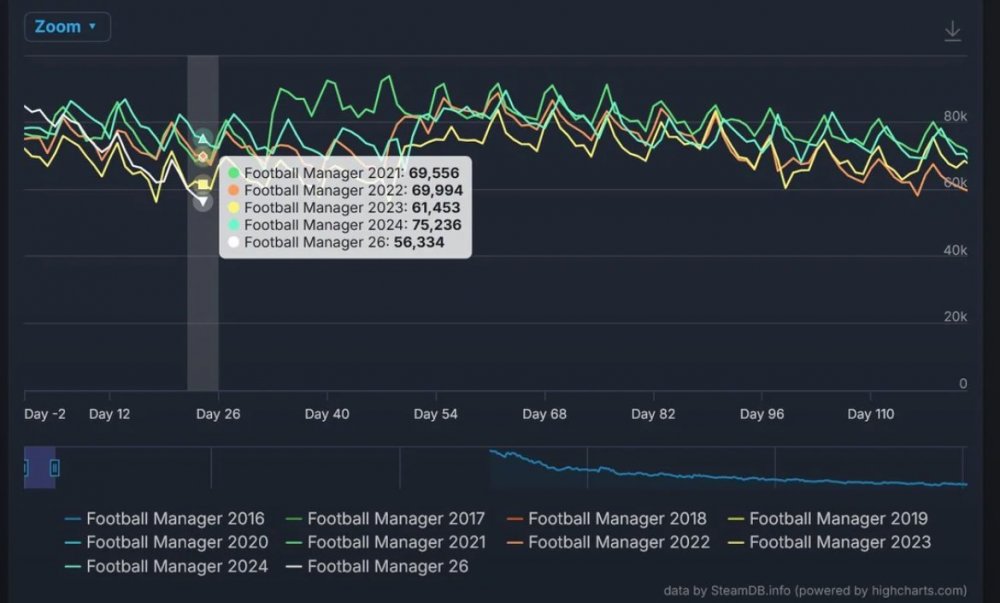Hide the Football Manager 2018 series
This screenshot has width=1000, height=603.
click(607, 518)
